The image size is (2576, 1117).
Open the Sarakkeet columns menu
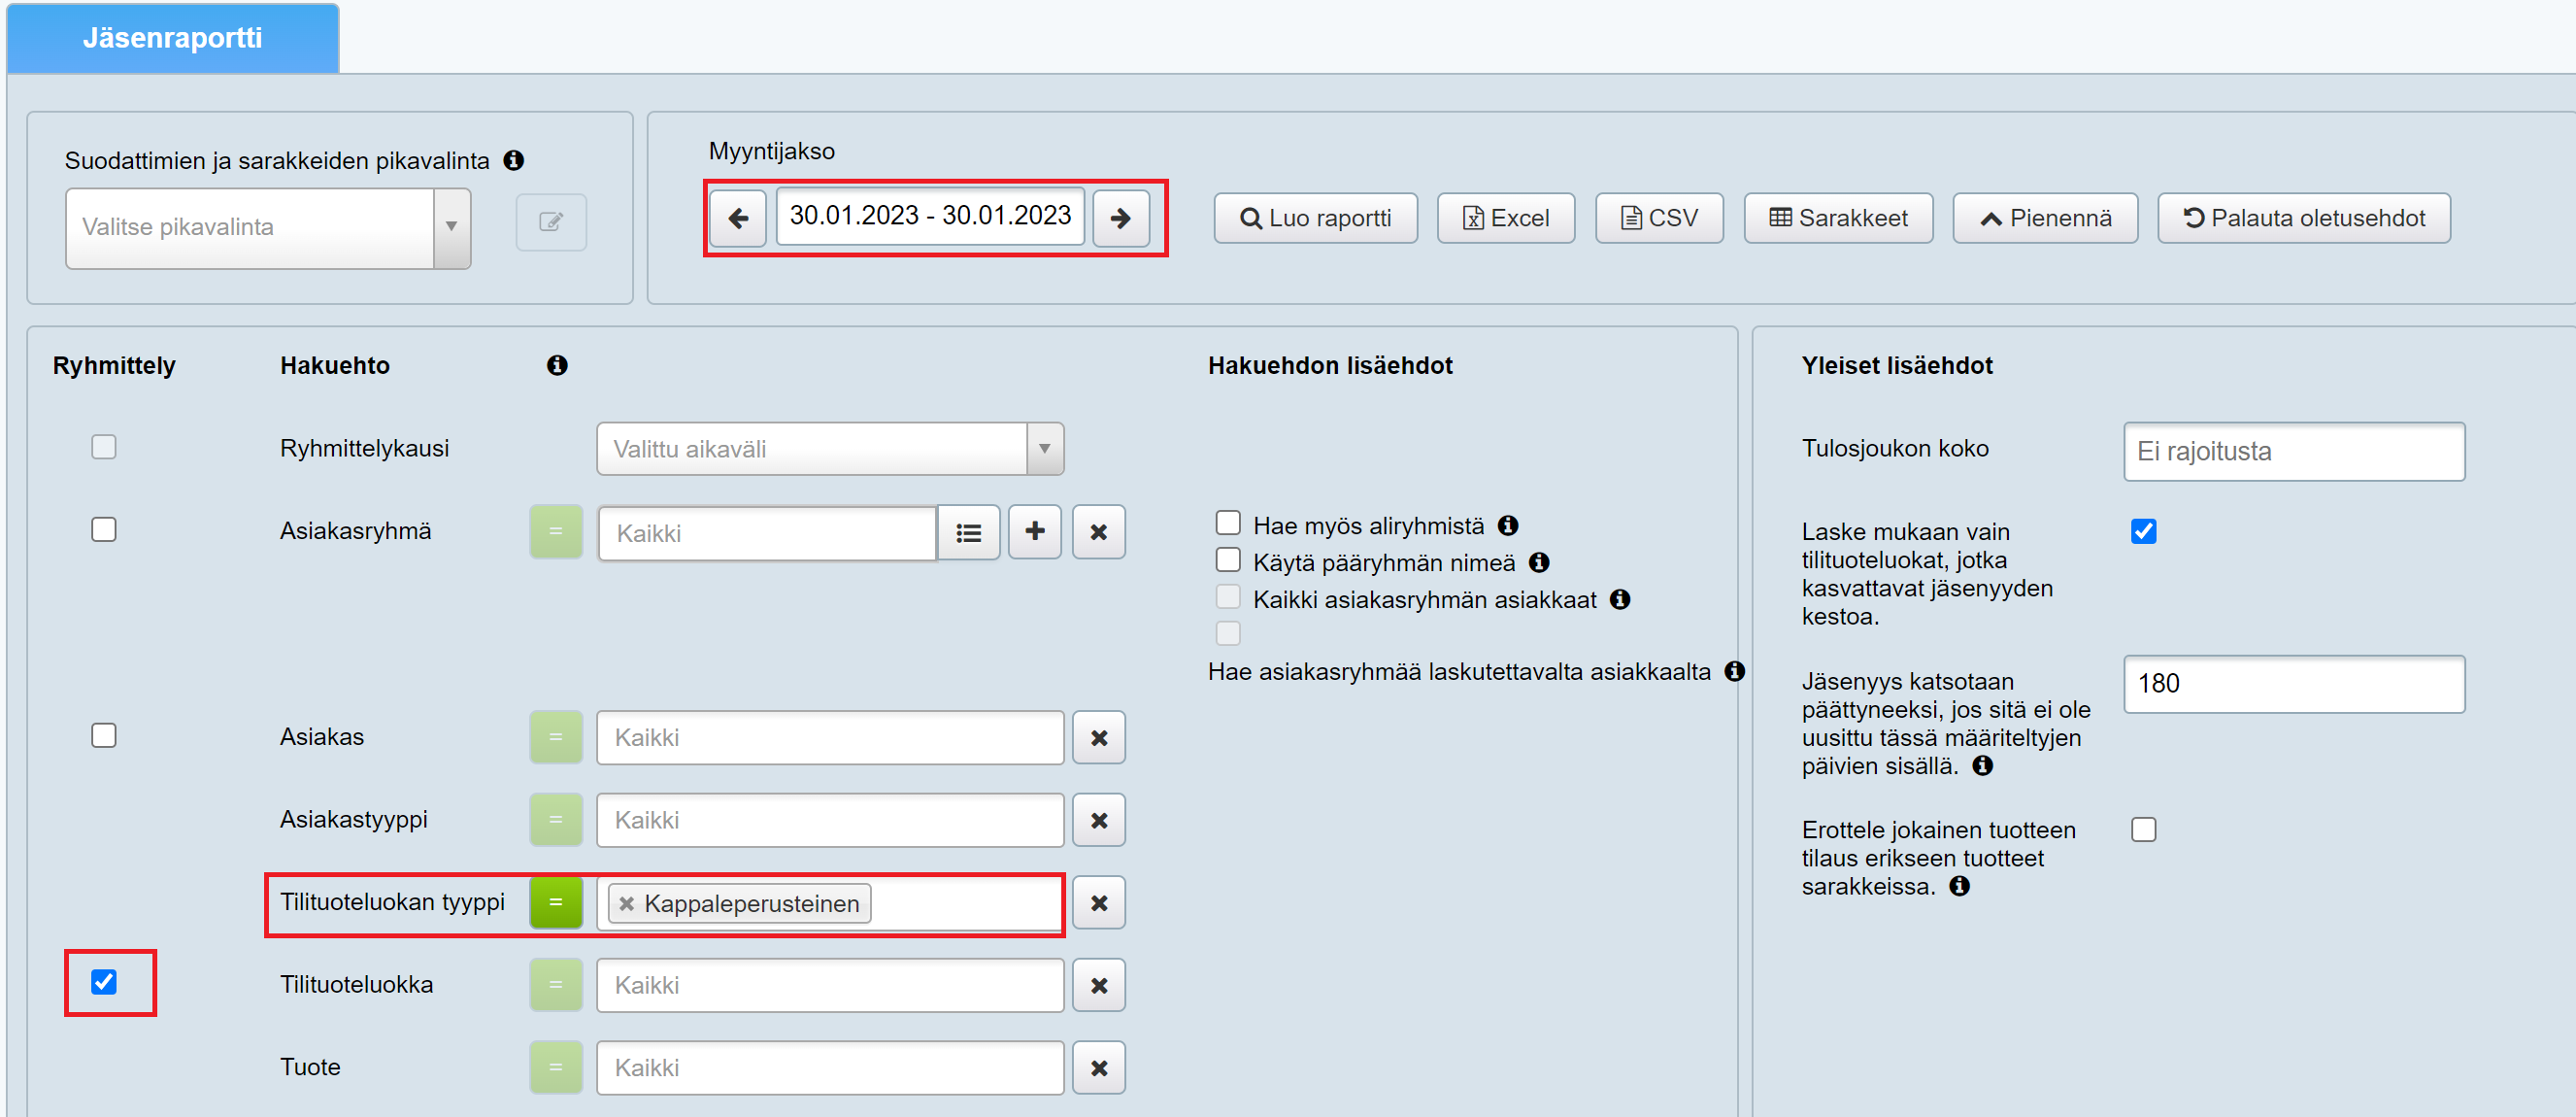pos(1838,218)
